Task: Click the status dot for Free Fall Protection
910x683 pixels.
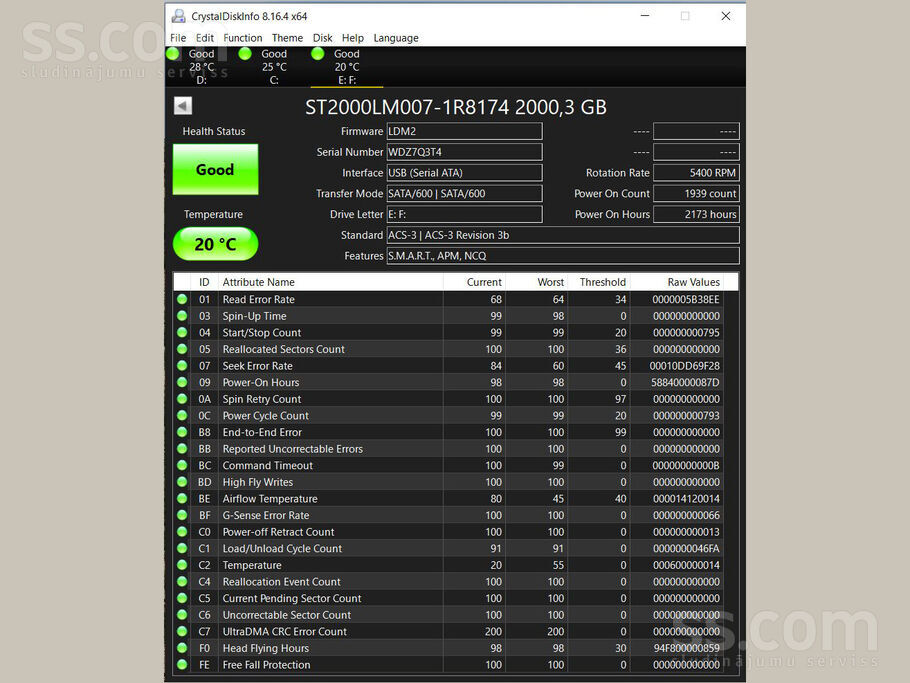Action: click(x=182, y=664)
